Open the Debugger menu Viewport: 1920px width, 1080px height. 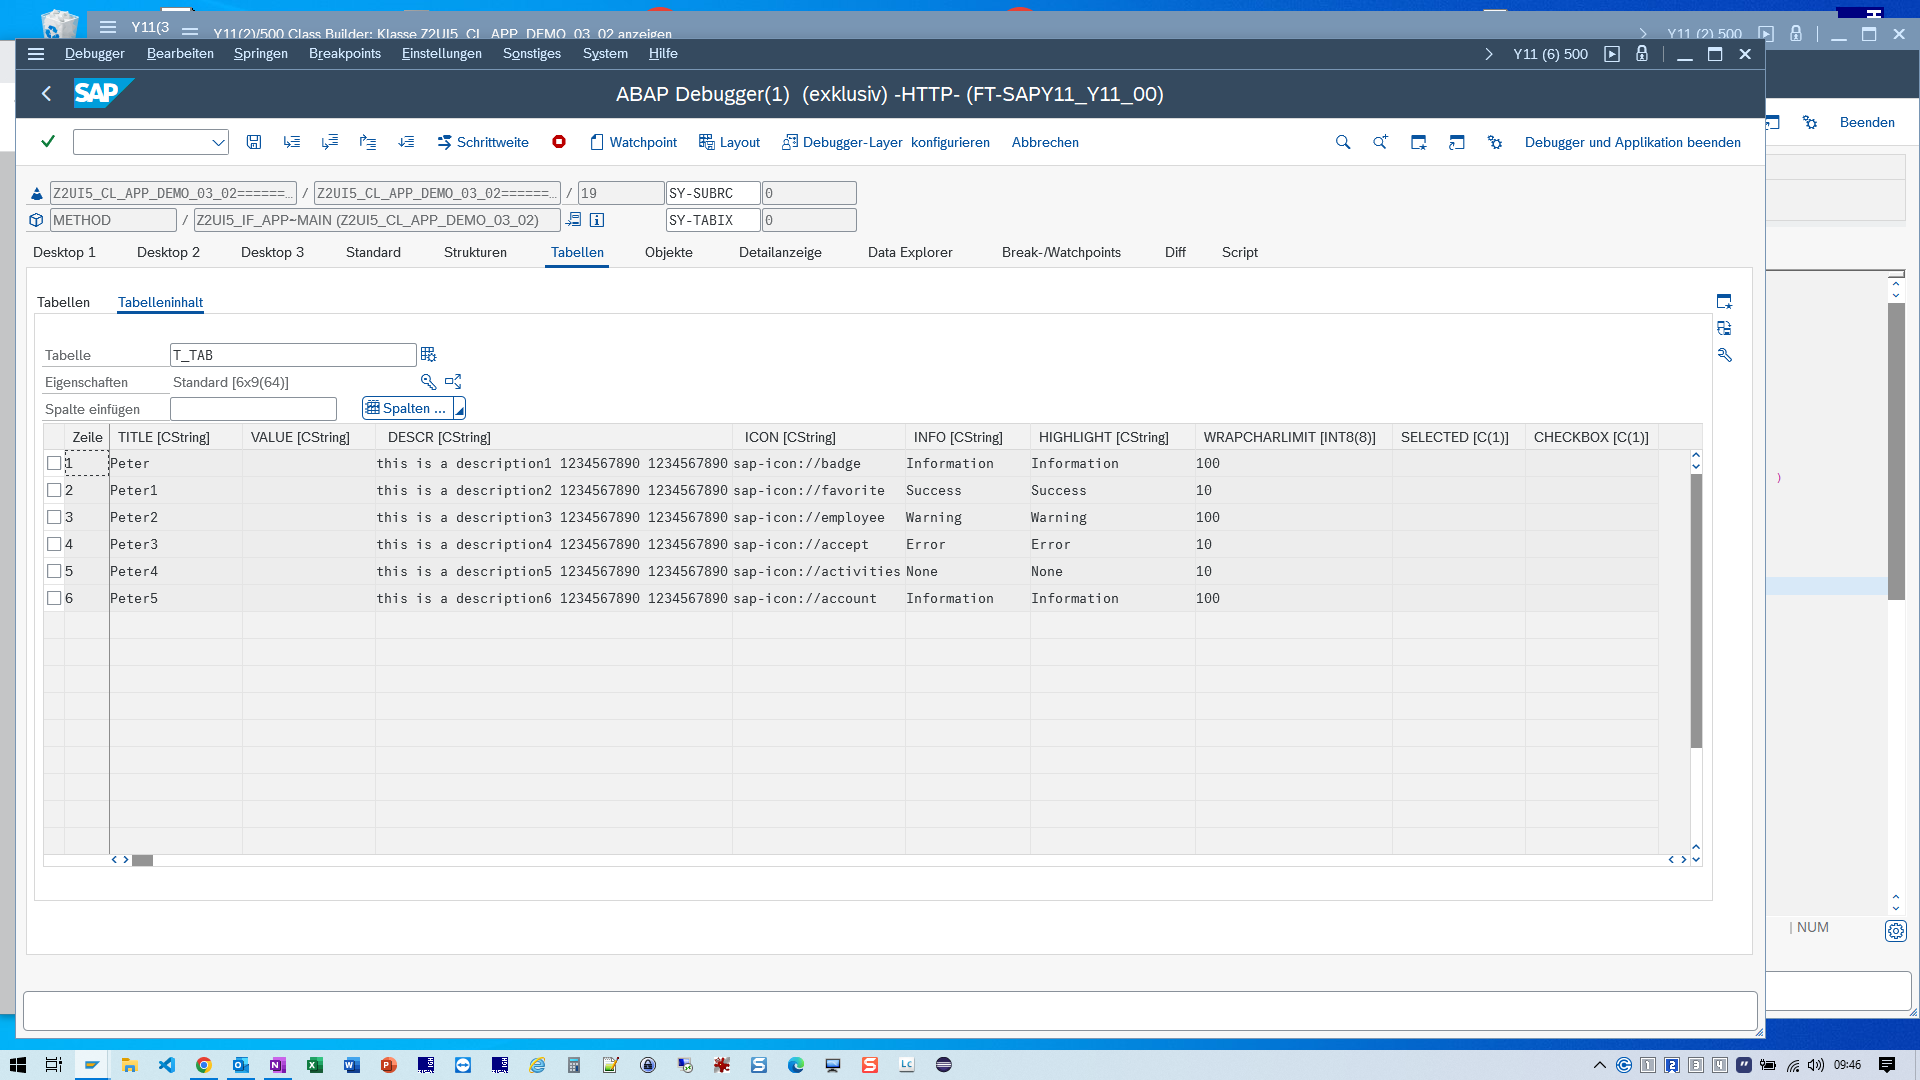tap(94, 53)
